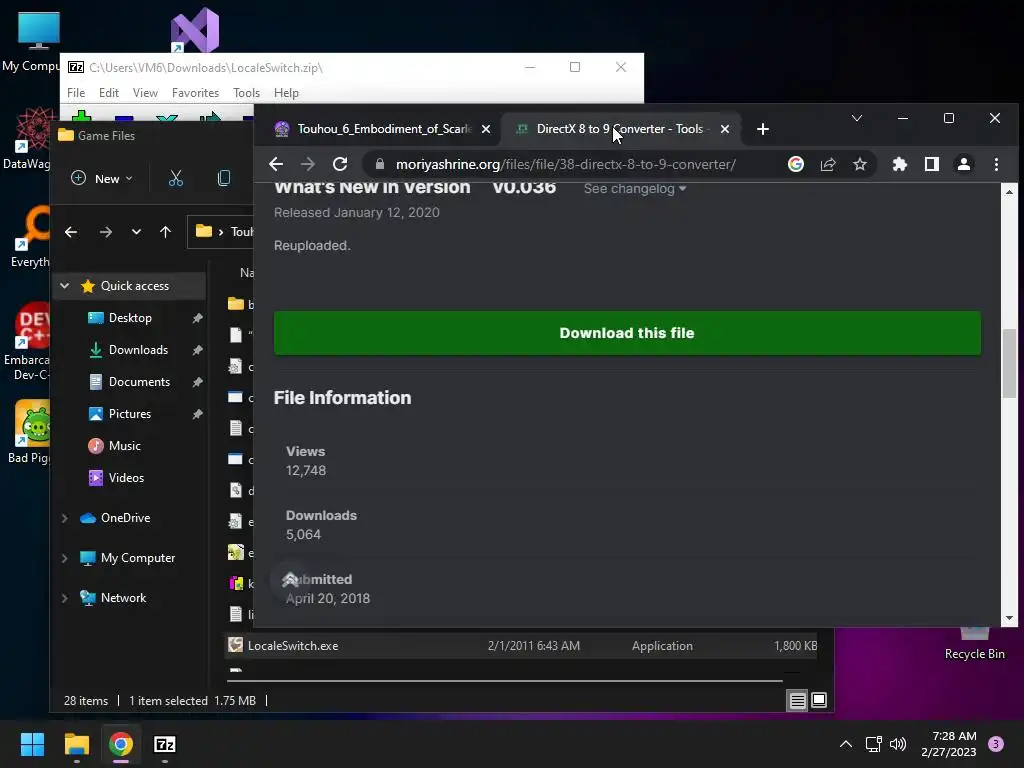Open File menu in 7-Zip window
The width and height of the screenshot is (1024, 768).
(76, 93)
